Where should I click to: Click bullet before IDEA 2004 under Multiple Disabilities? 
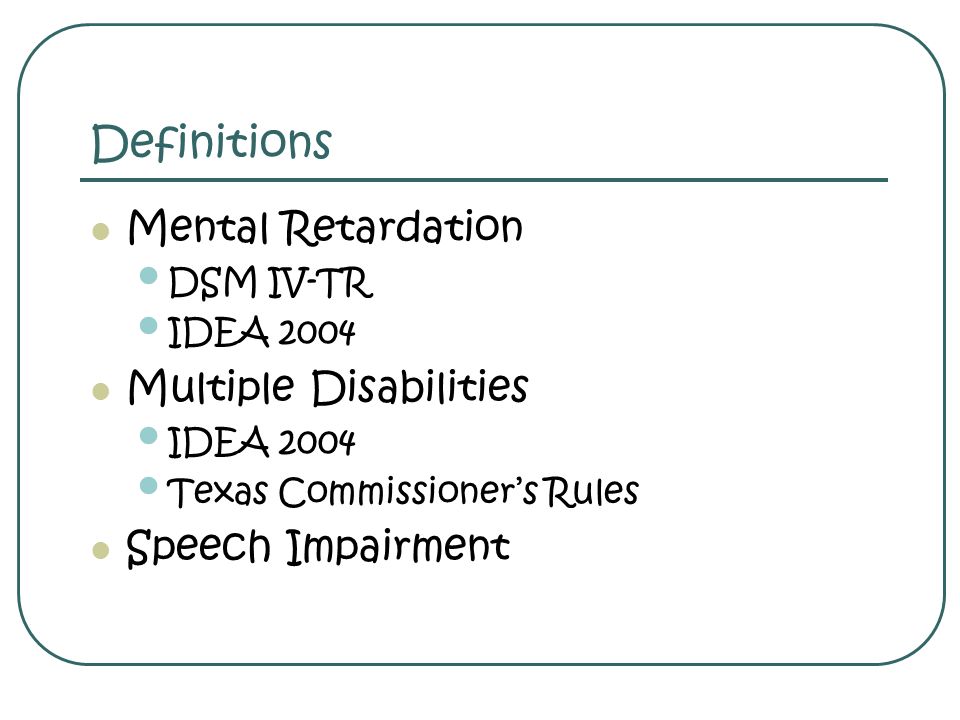pos(149,435)
